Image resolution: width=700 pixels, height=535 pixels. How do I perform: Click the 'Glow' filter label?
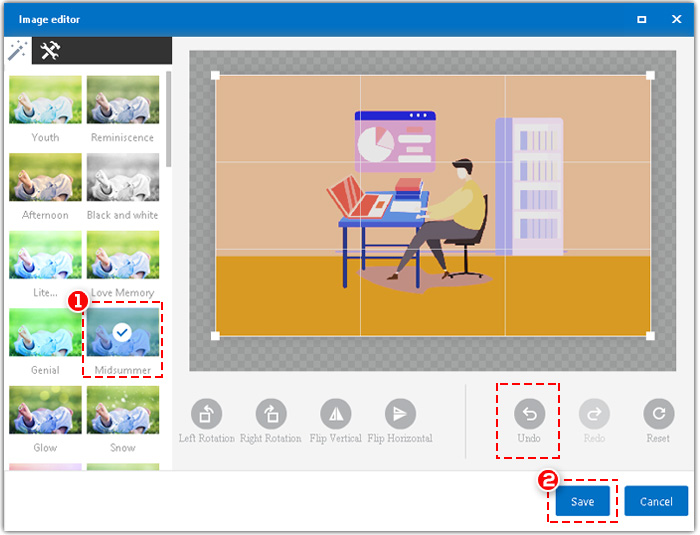(x=45, y=448)
